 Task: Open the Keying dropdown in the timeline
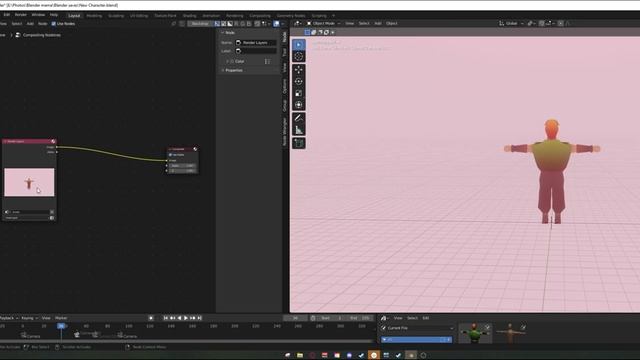[x=29, y=318]
